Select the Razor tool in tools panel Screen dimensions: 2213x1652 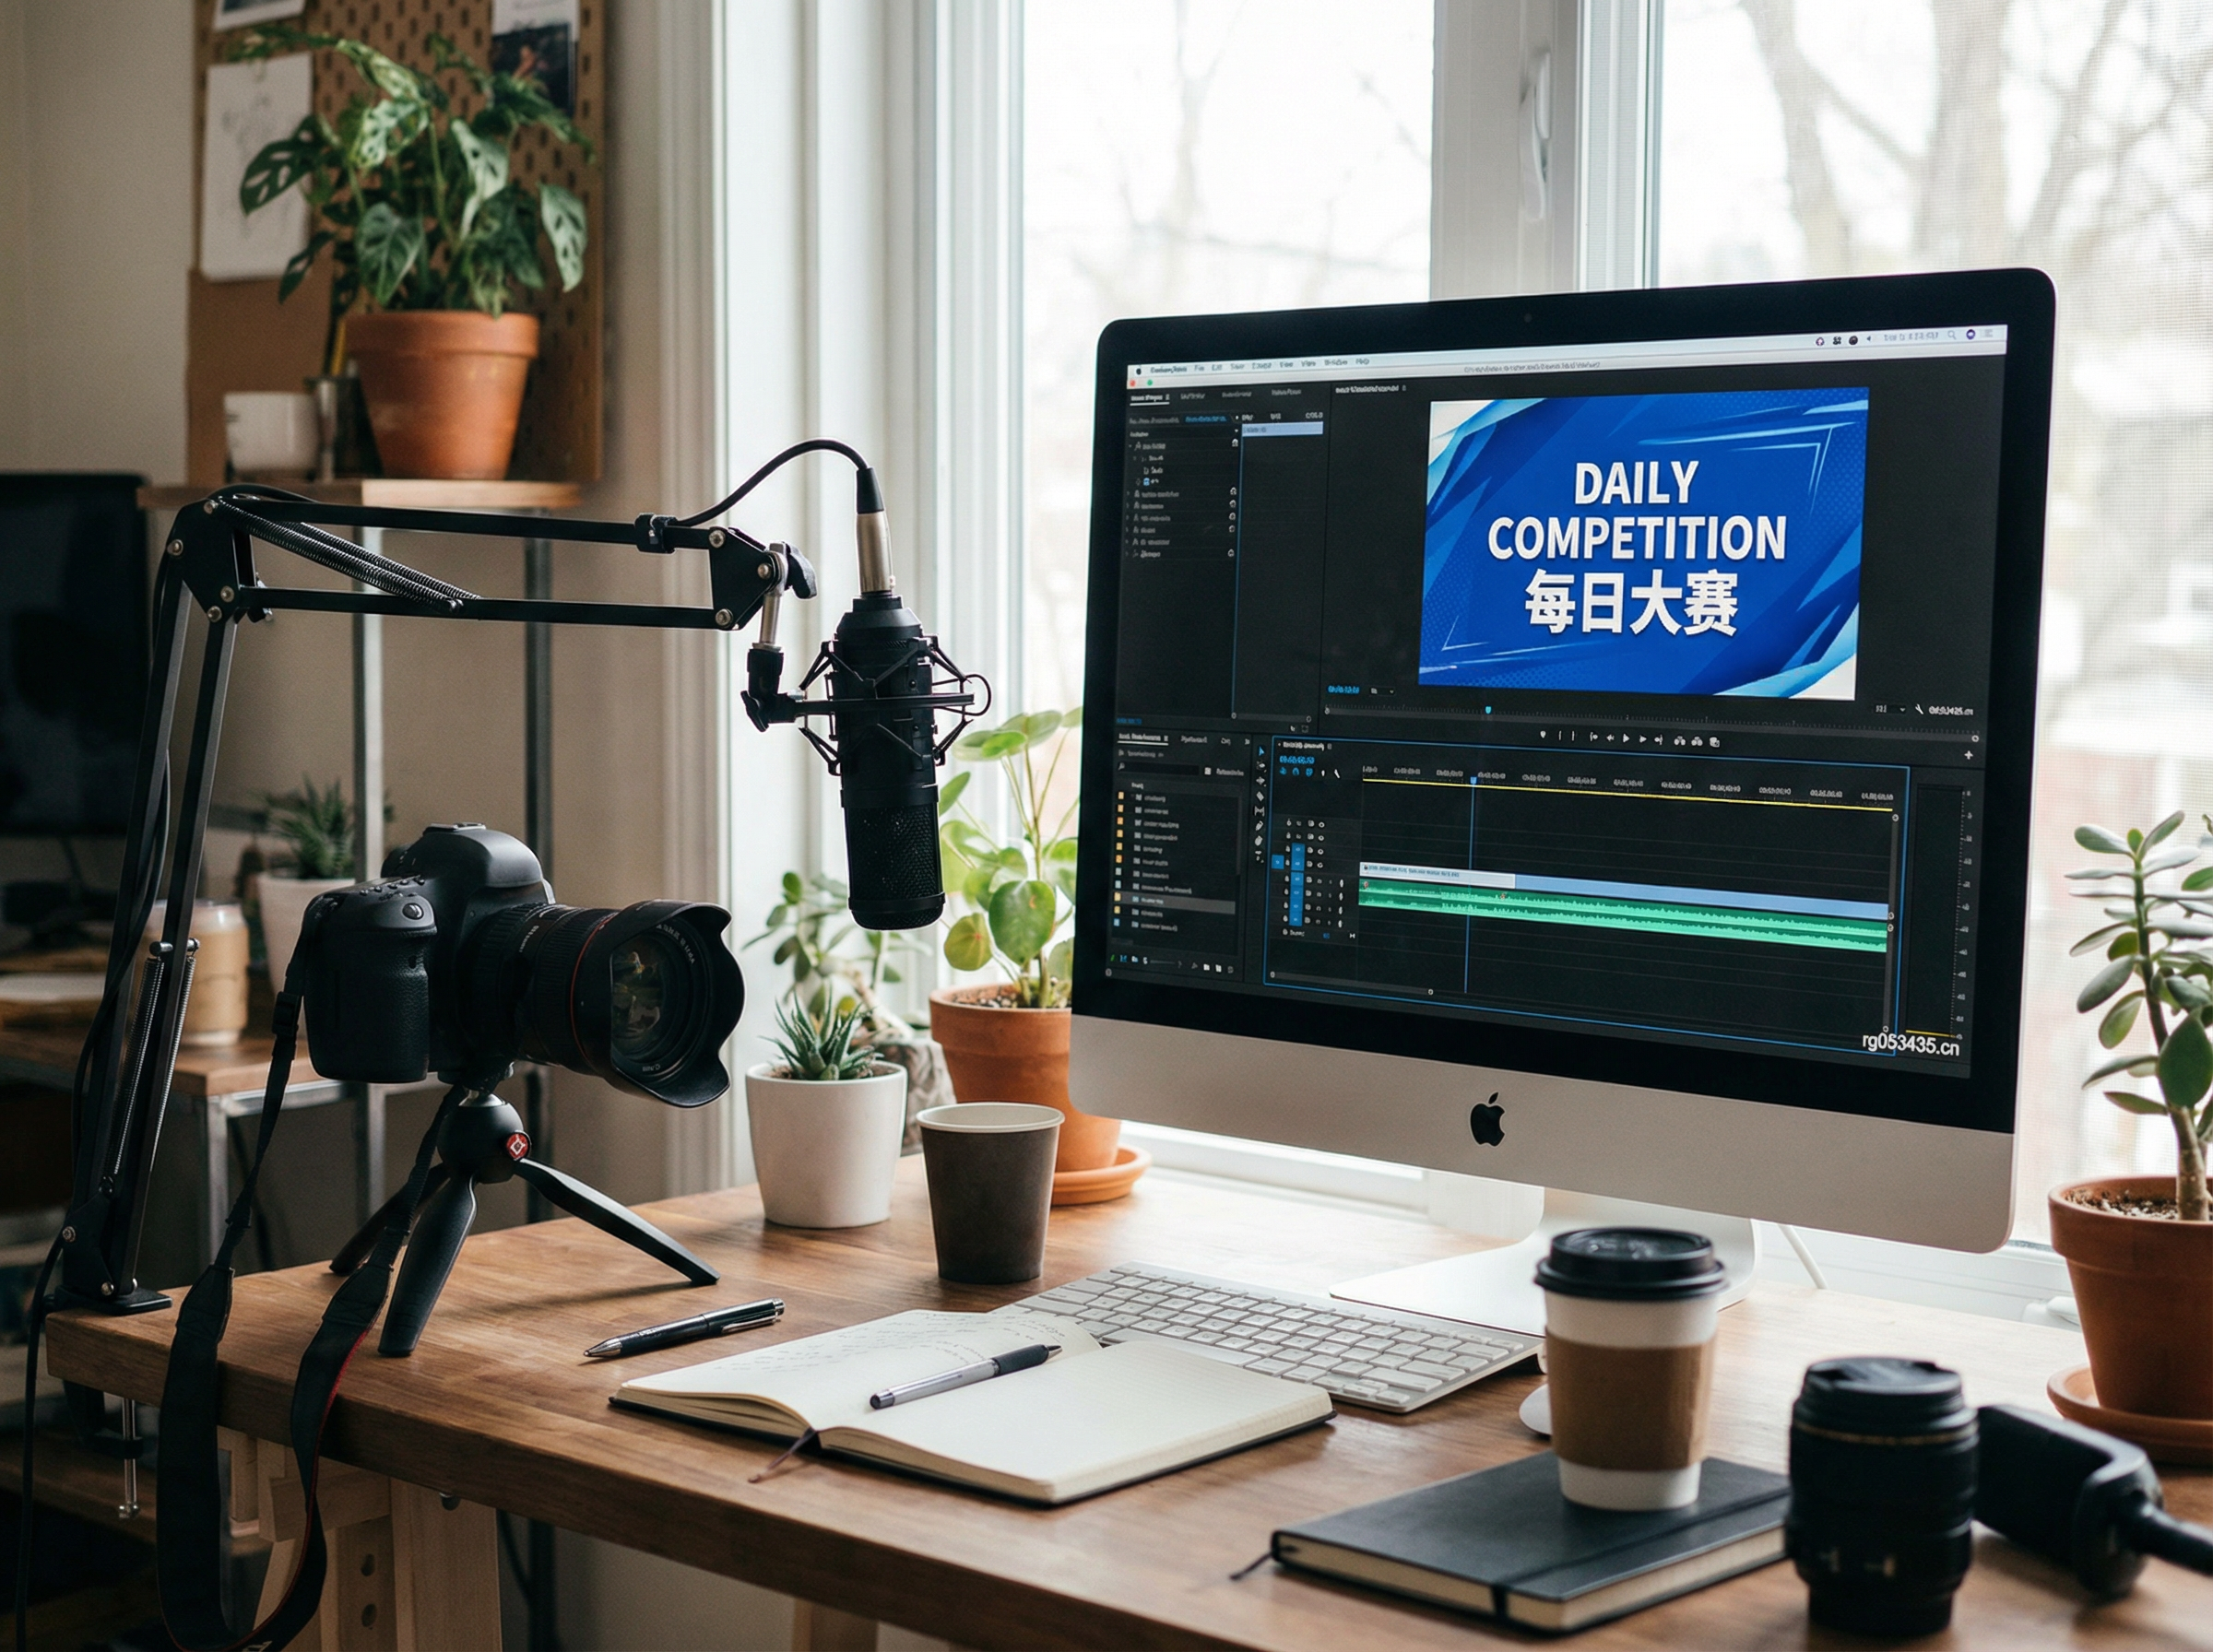click(x=1261, y=796)
